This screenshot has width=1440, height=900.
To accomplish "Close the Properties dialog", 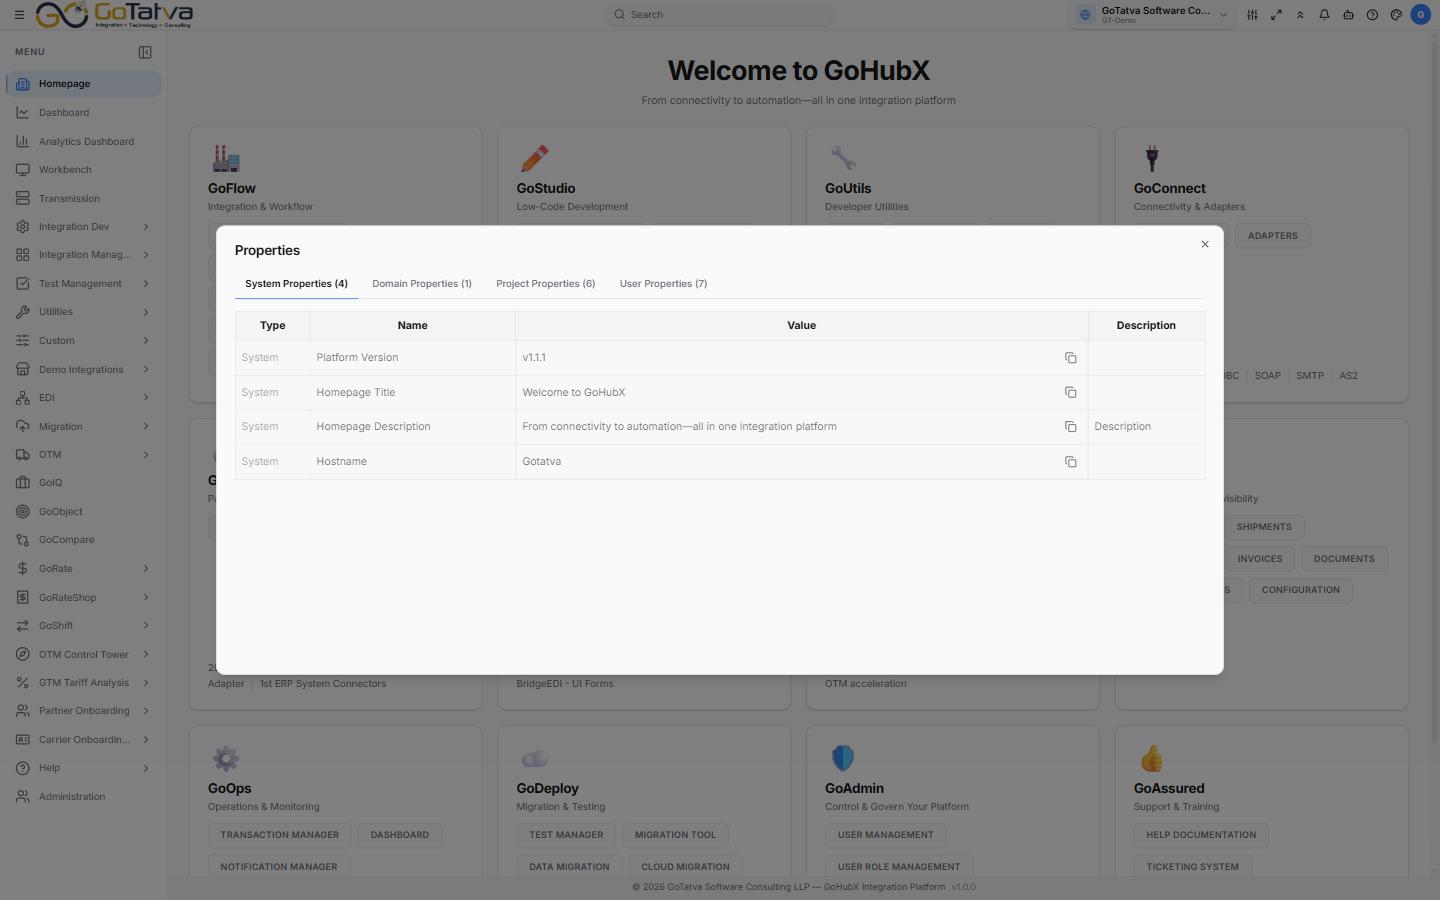I will [1205, 244].
